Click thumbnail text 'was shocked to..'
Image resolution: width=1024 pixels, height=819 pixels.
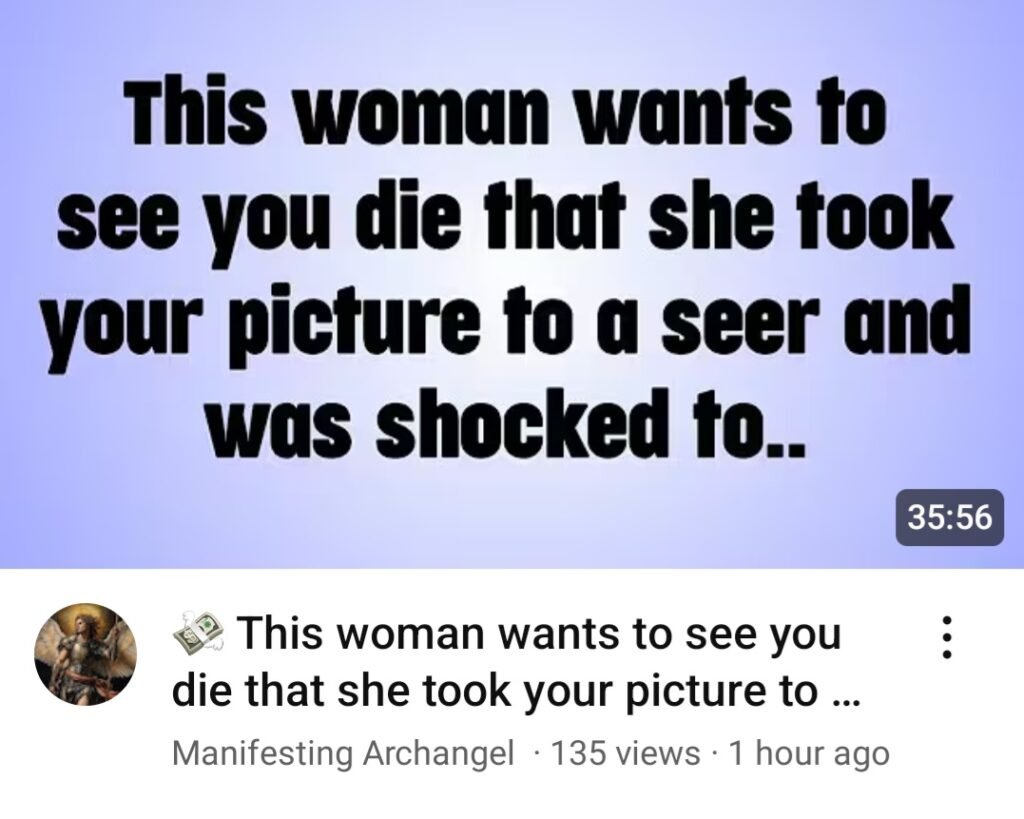click(x=505, y=423)
